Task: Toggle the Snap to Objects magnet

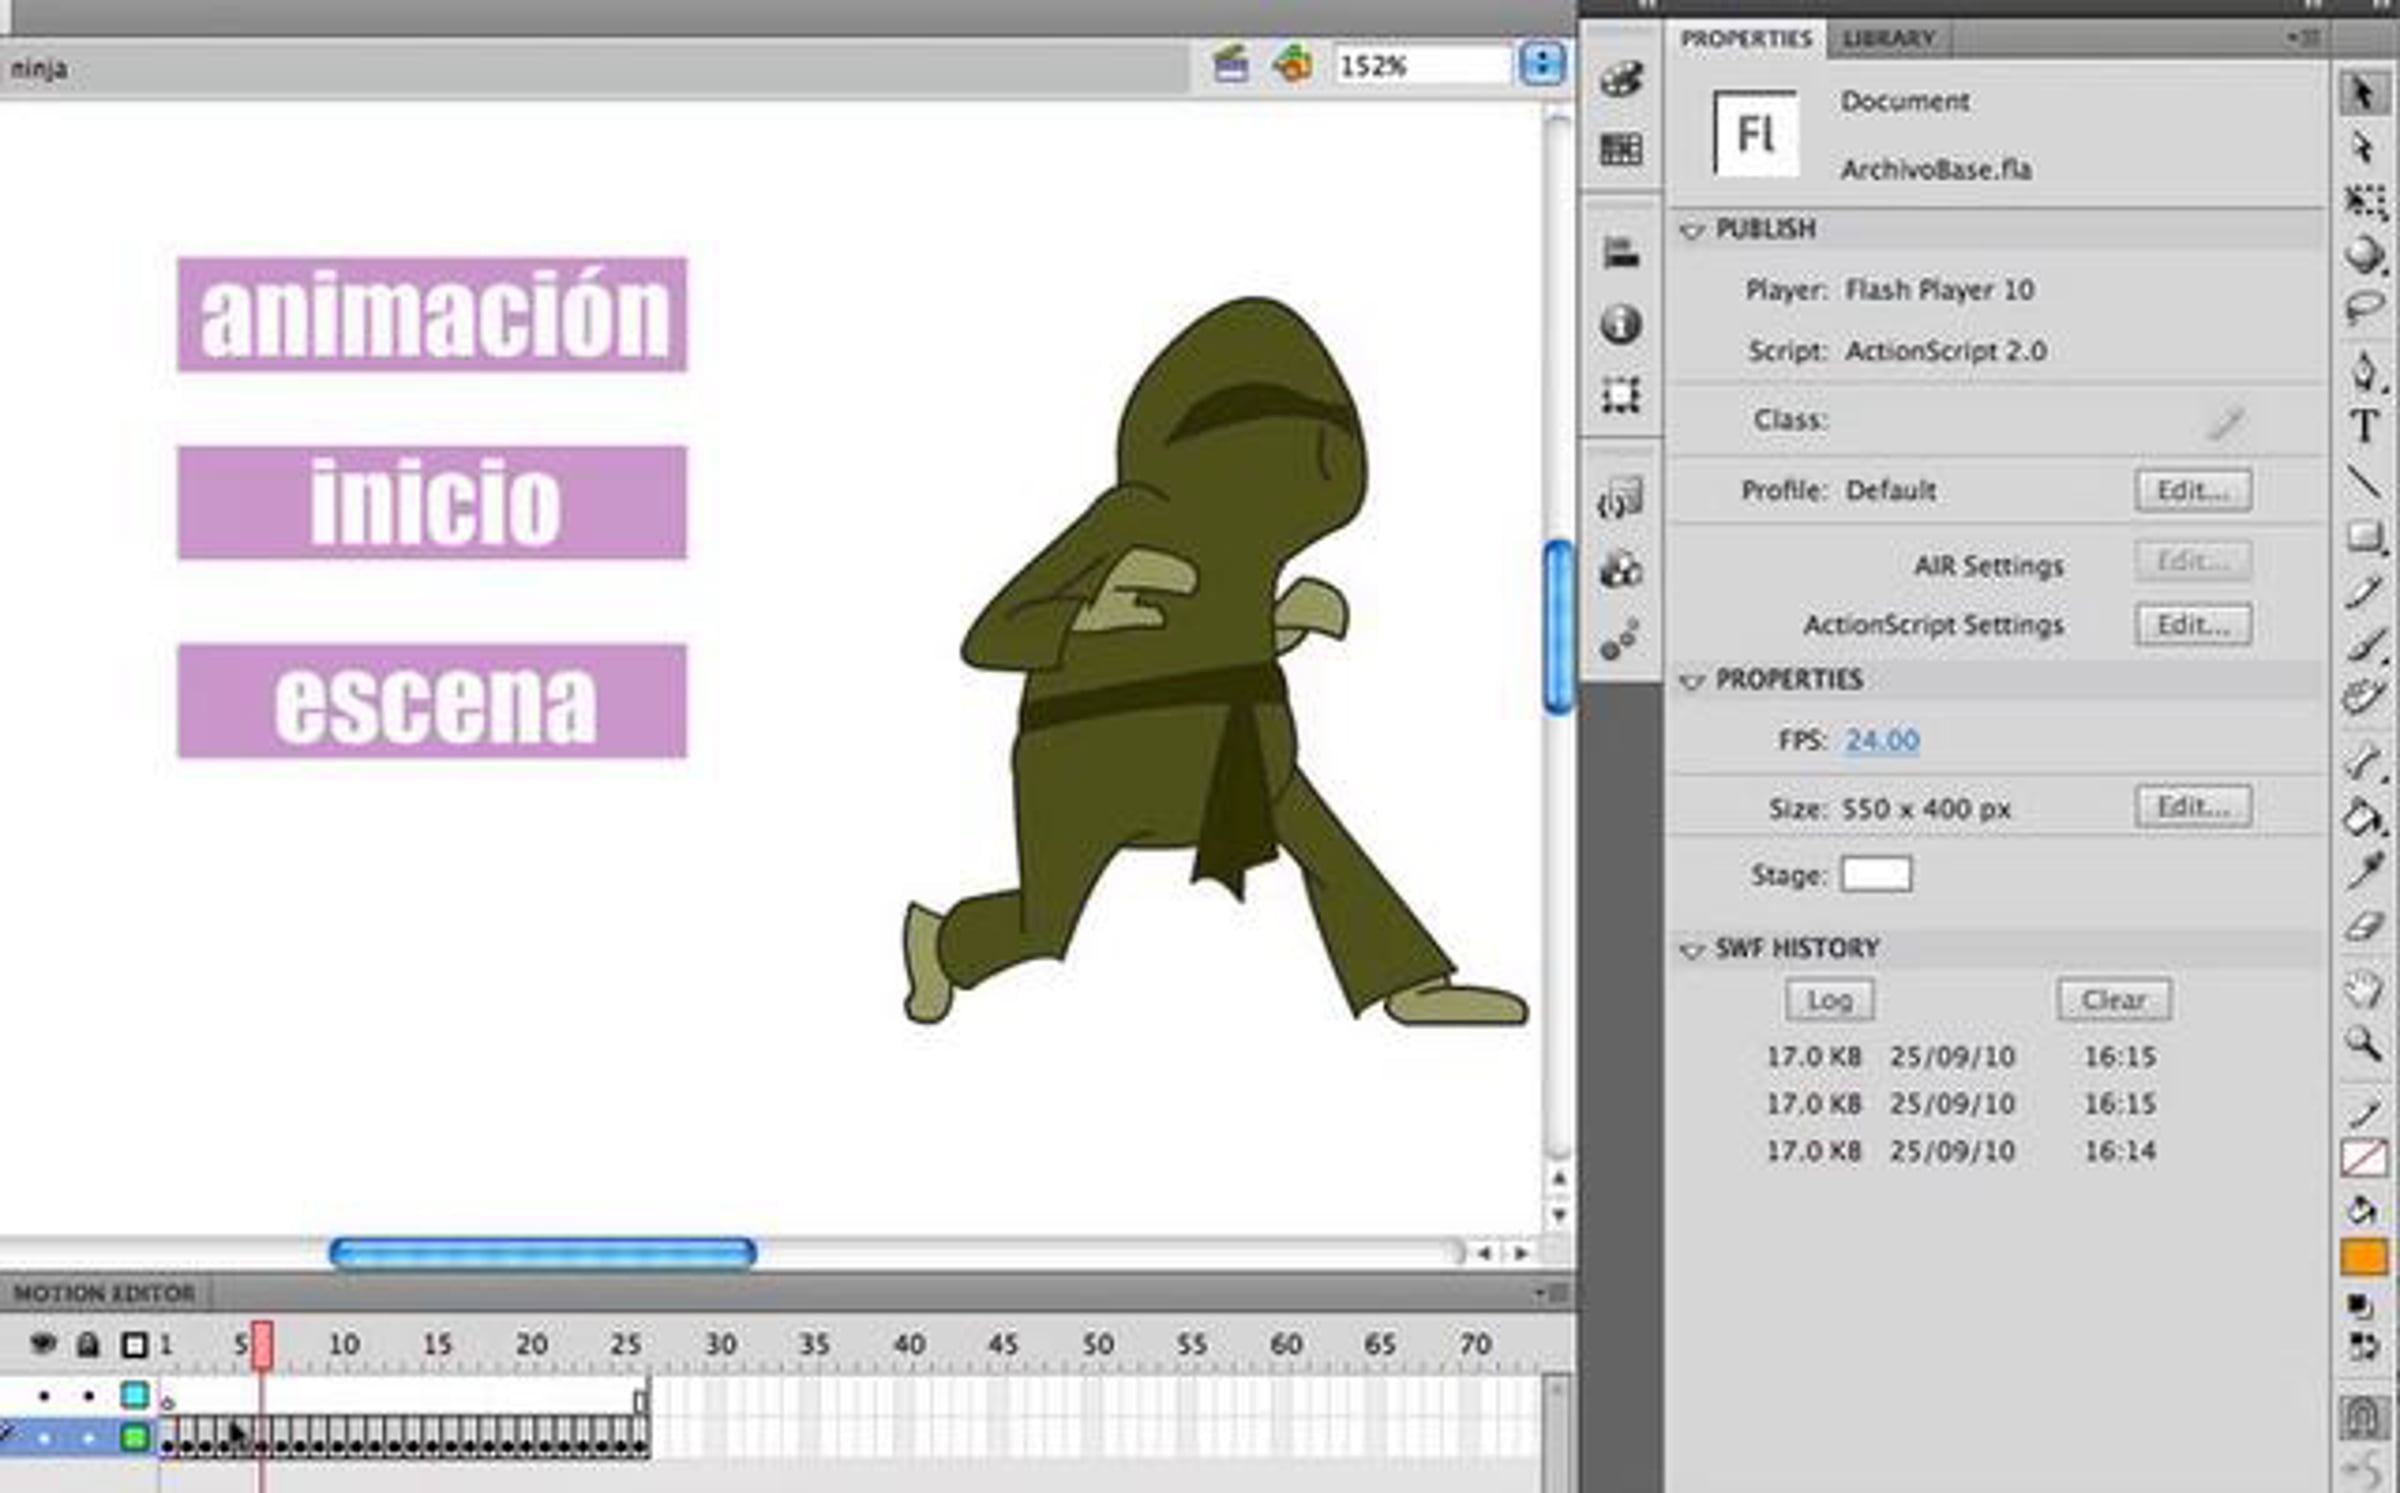Action: click(x=2364, y=1417)
